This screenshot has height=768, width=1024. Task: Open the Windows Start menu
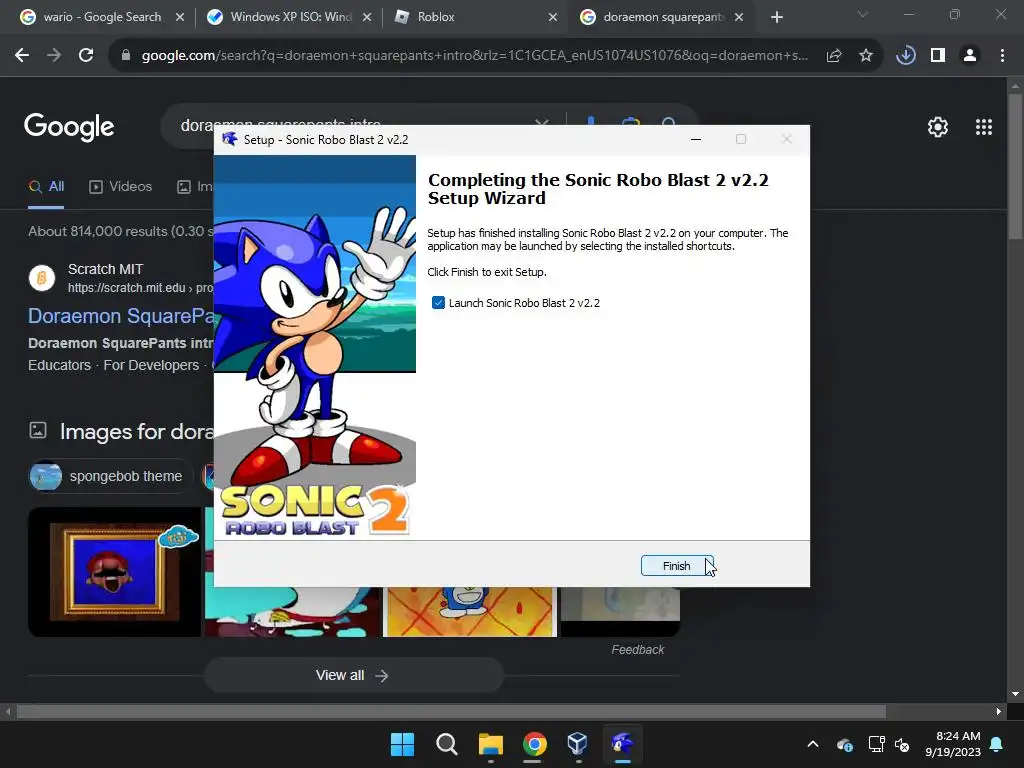(402, 744)
